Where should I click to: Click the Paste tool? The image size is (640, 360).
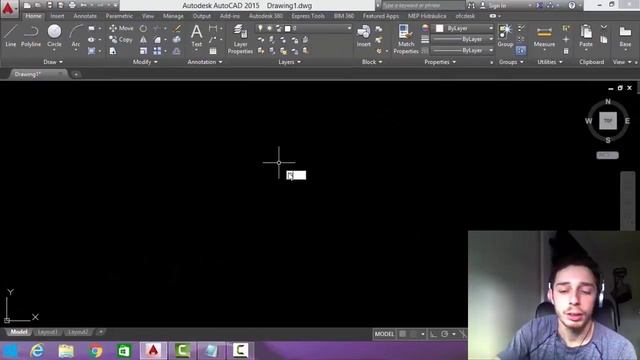coord(586,36)
